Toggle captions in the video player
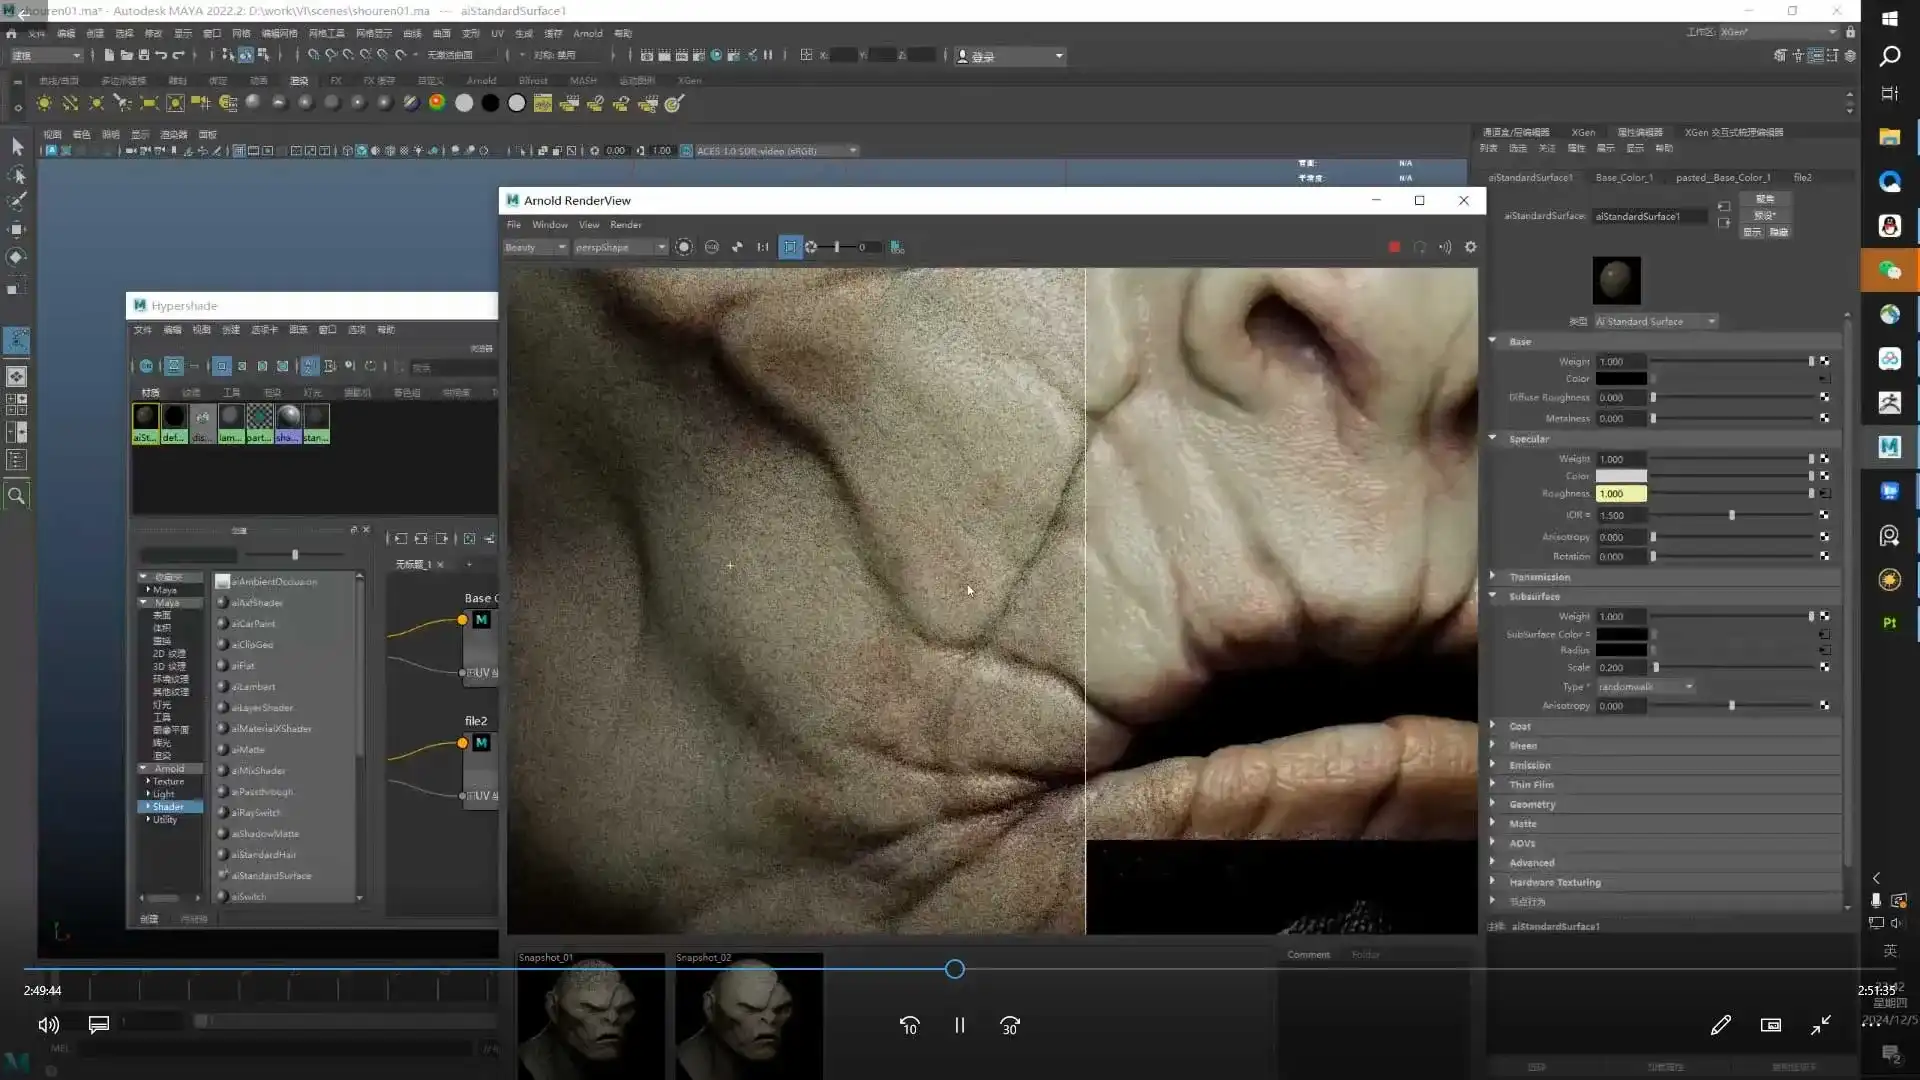 click(x=98, y=1025)
